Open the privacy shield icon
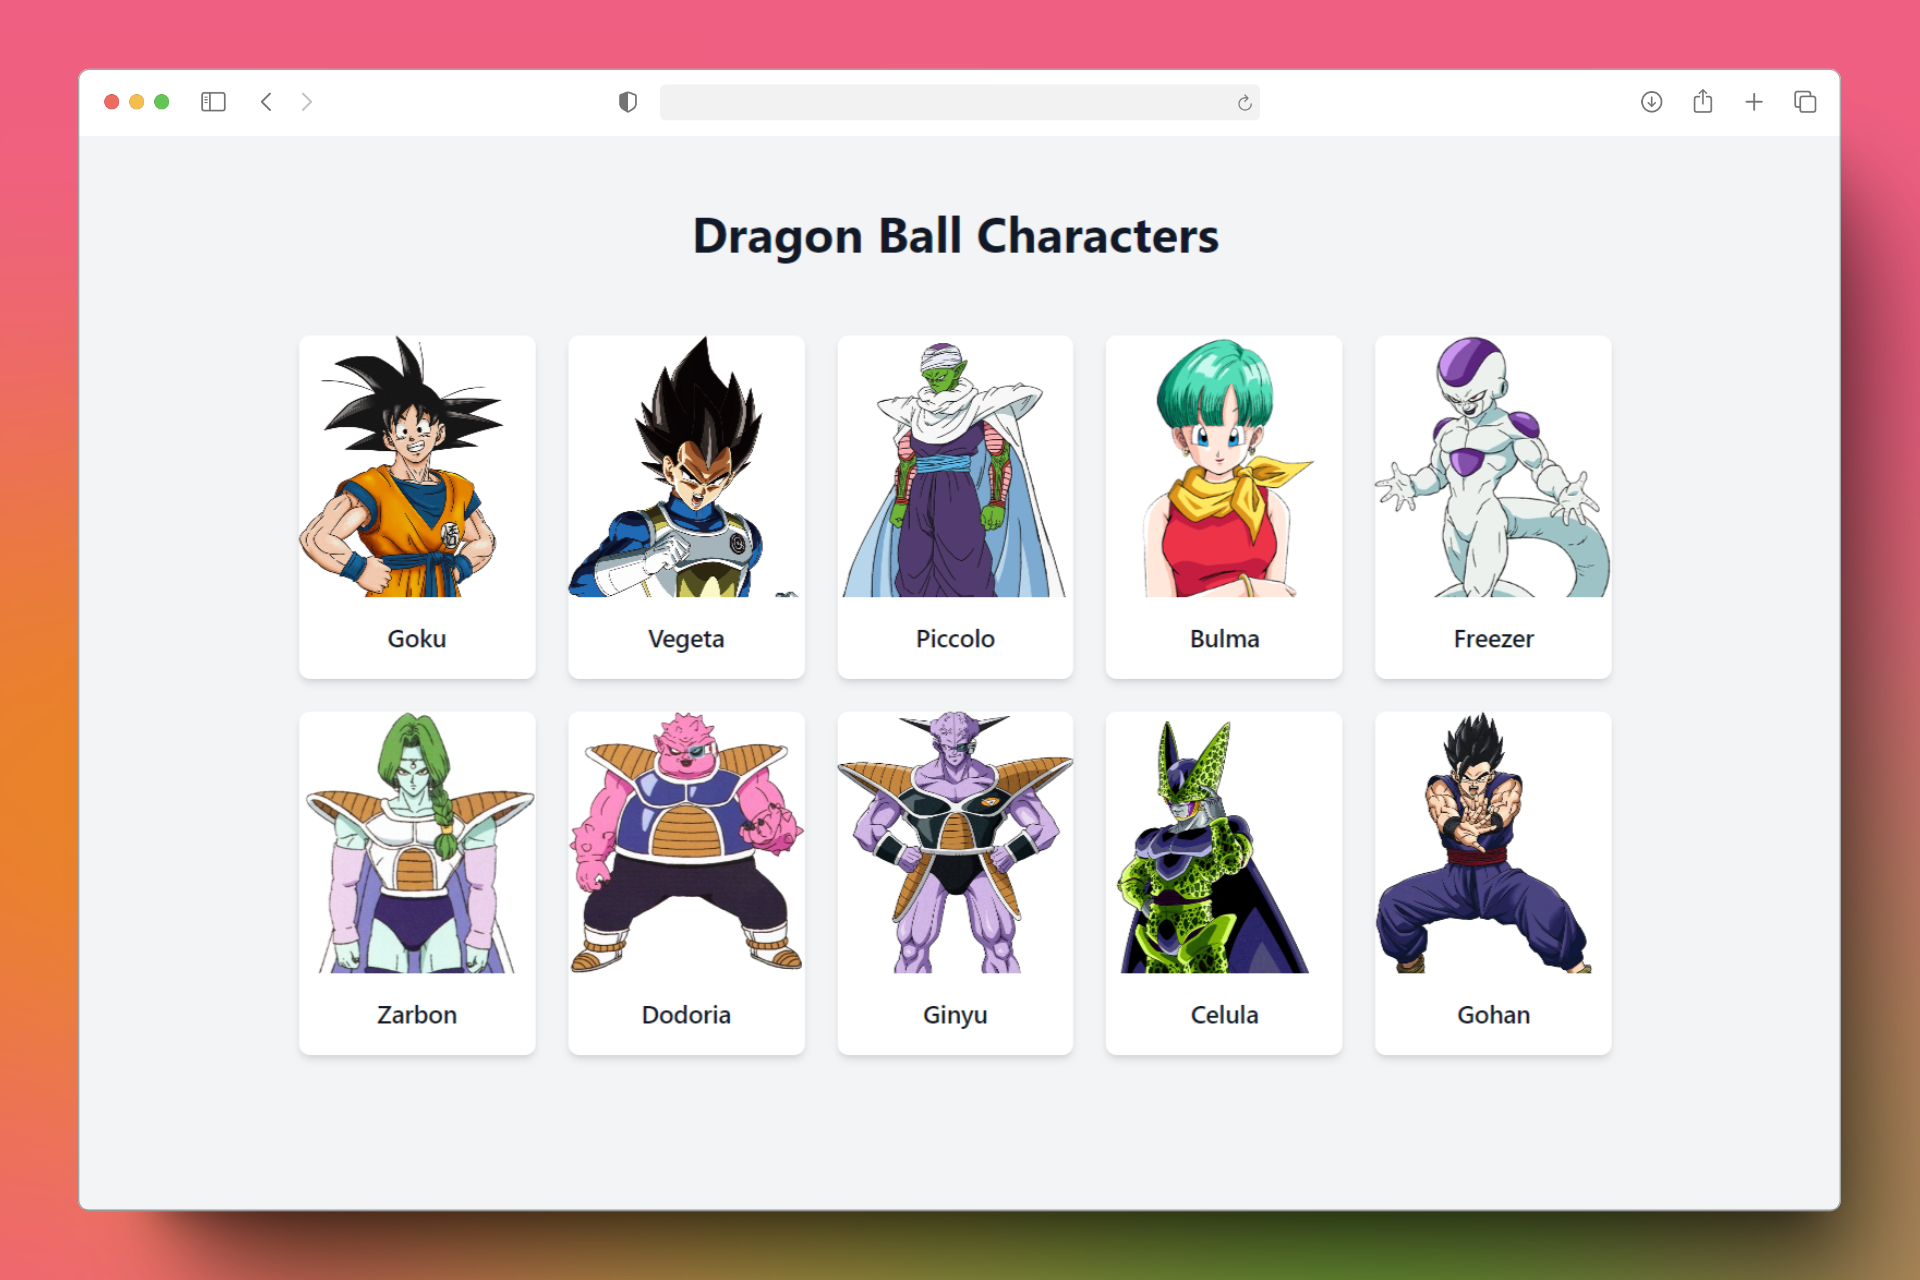The image size is (1920, 1280). coord(628,102)
